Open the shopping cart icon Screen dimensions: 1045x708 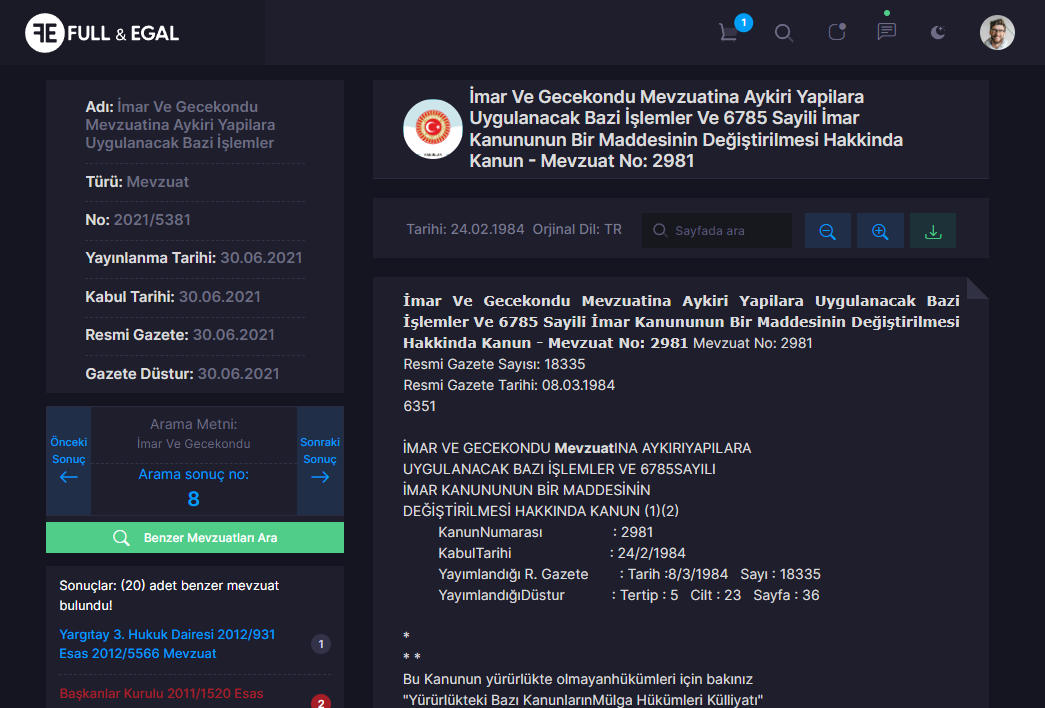tap(729, 32)
